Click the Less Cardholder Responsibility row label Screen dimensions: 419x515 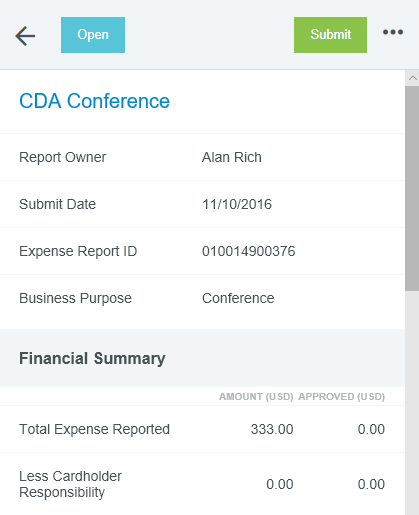(71, 484)
